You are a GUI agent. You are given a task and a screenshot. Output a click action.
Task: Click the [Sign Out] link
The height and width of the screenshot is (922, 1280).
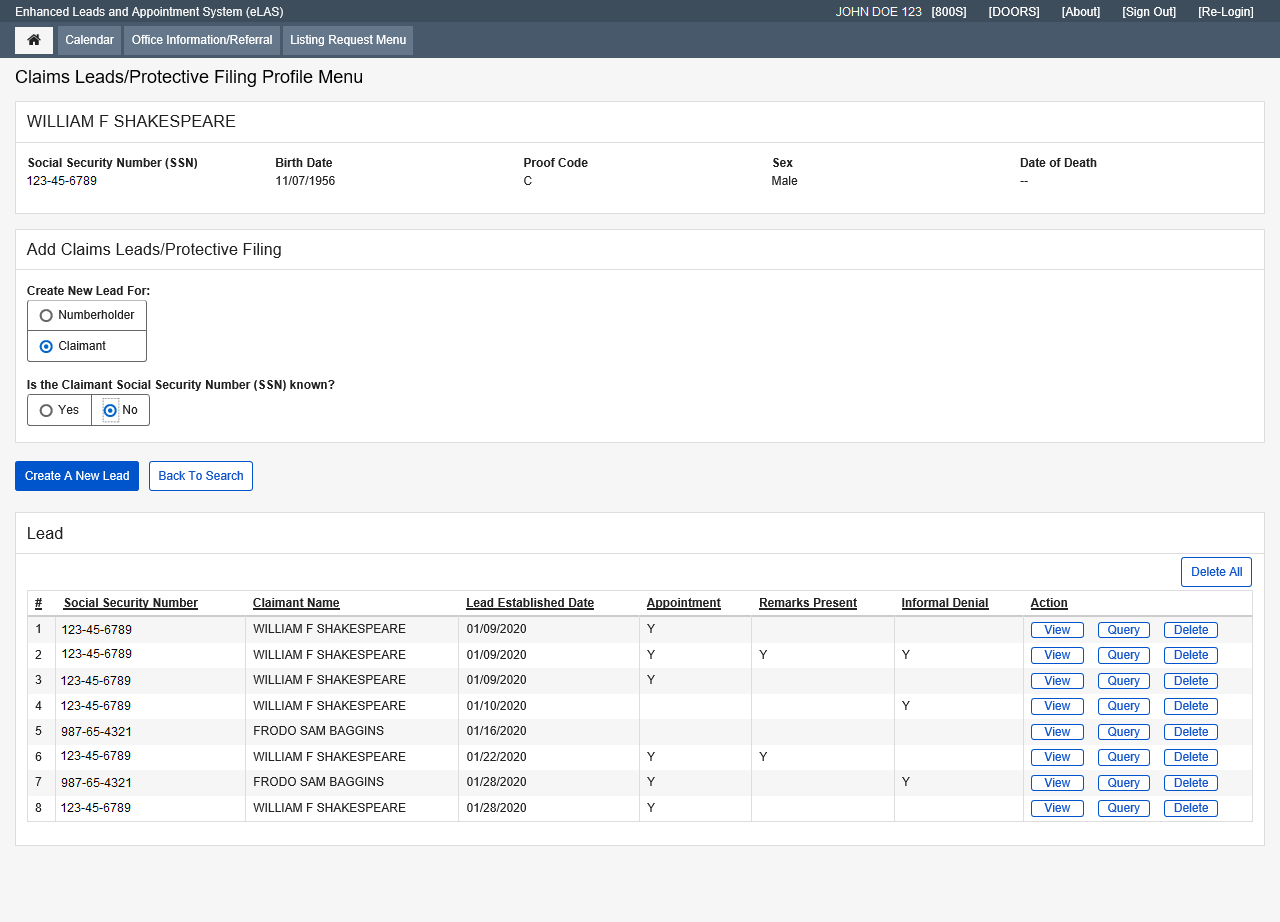click(x=1149, y=12)
